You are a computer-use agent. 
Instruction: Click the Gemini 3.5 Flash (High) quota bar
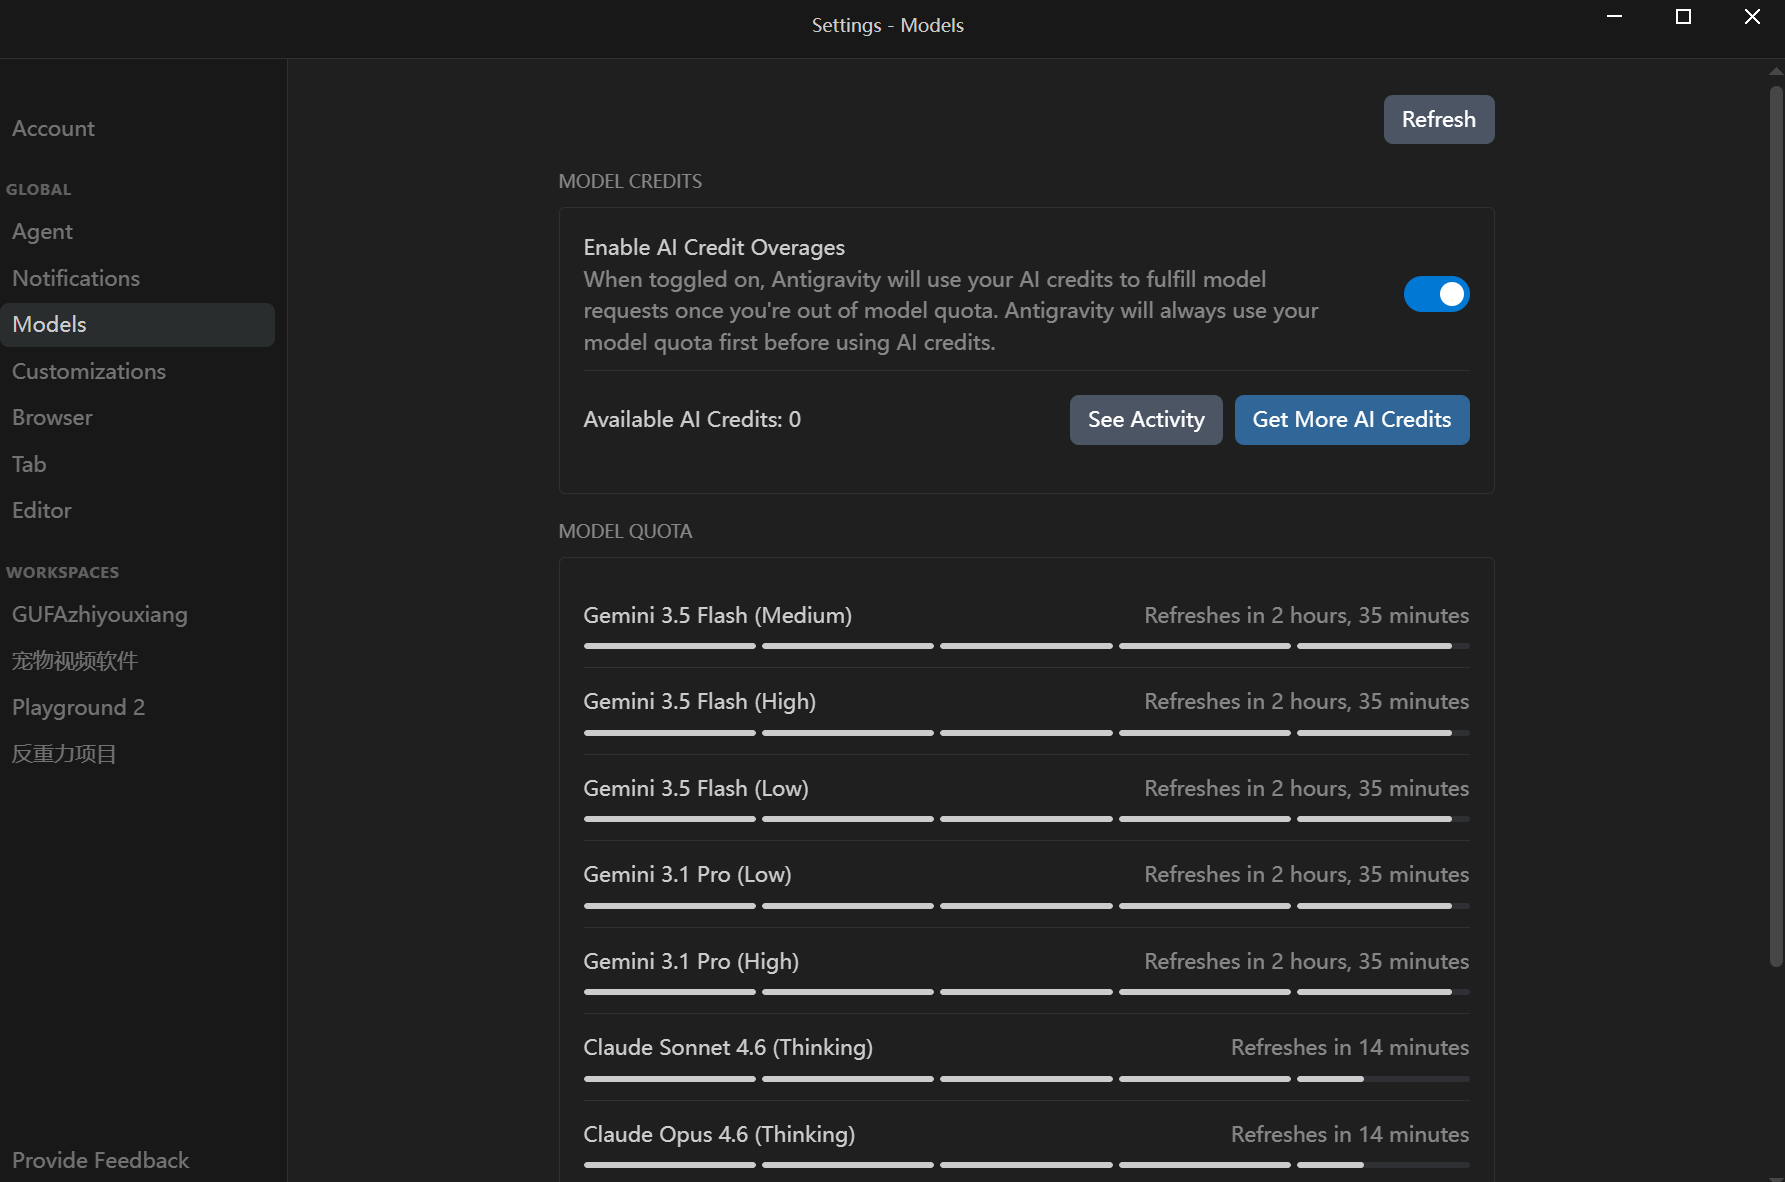pos(1026,733)
